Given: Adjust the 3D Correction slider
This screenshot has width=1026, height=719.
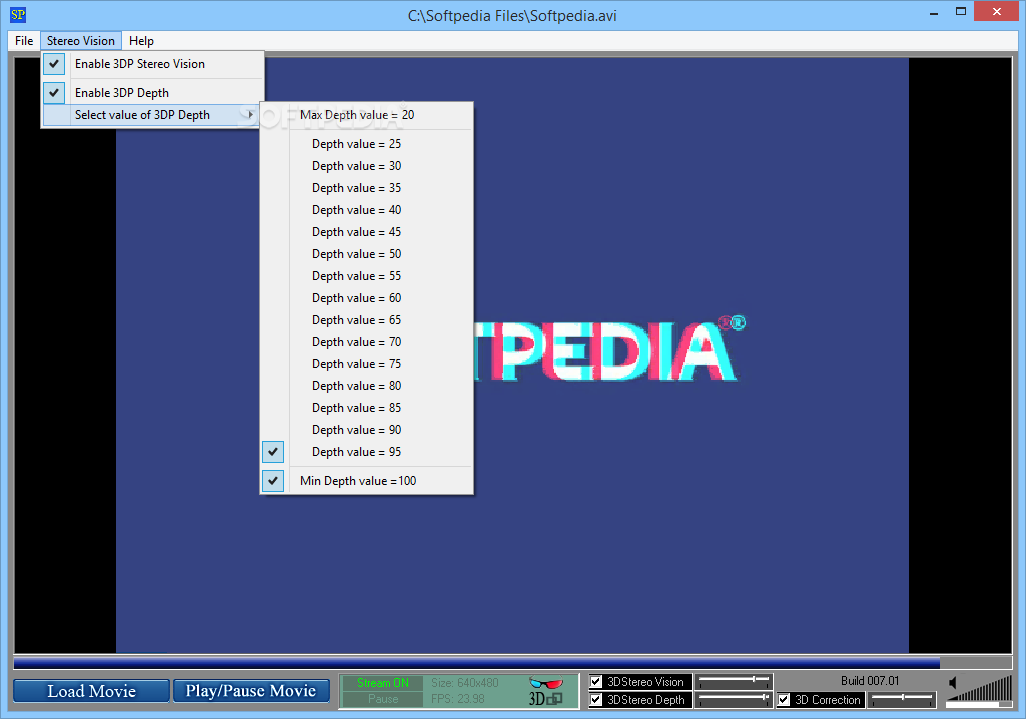Looking at the screenshot, I should tap(902, 699).
